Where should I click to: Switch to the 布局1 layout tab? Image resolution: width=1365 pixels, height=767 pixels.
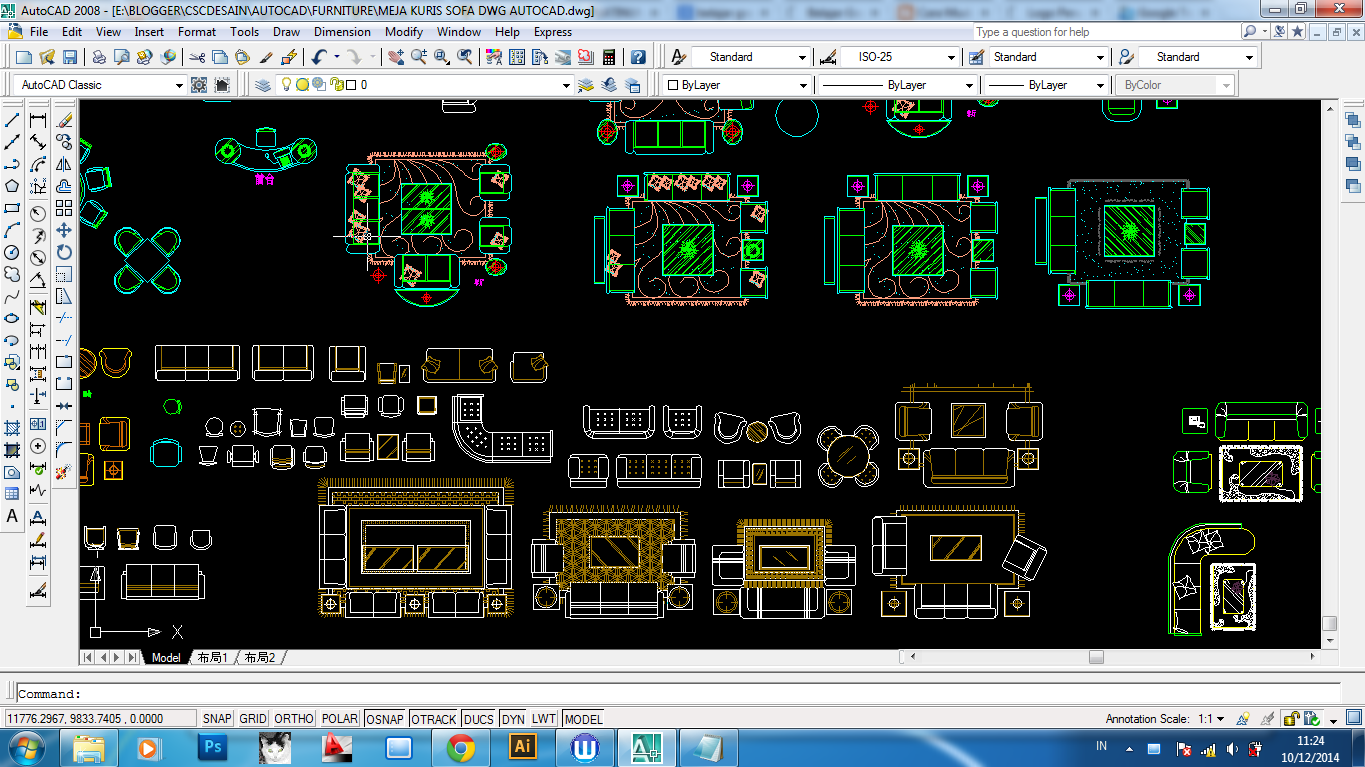click(x=212, y=658)
